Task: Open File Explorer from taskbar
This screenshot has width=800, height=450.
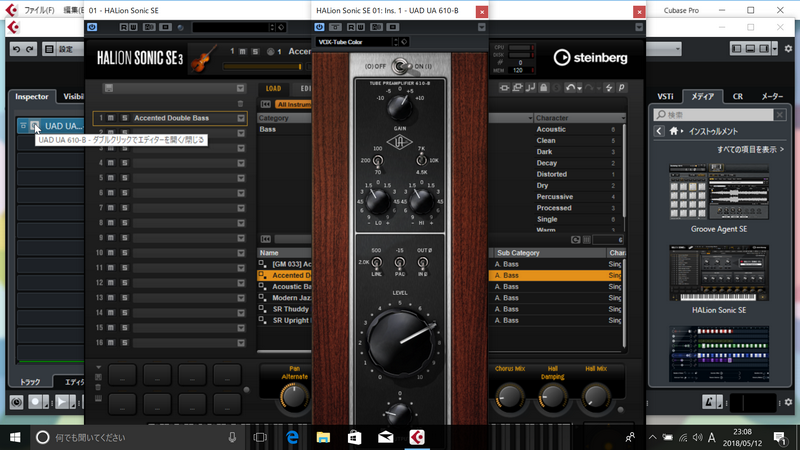Action: (323, 437)
